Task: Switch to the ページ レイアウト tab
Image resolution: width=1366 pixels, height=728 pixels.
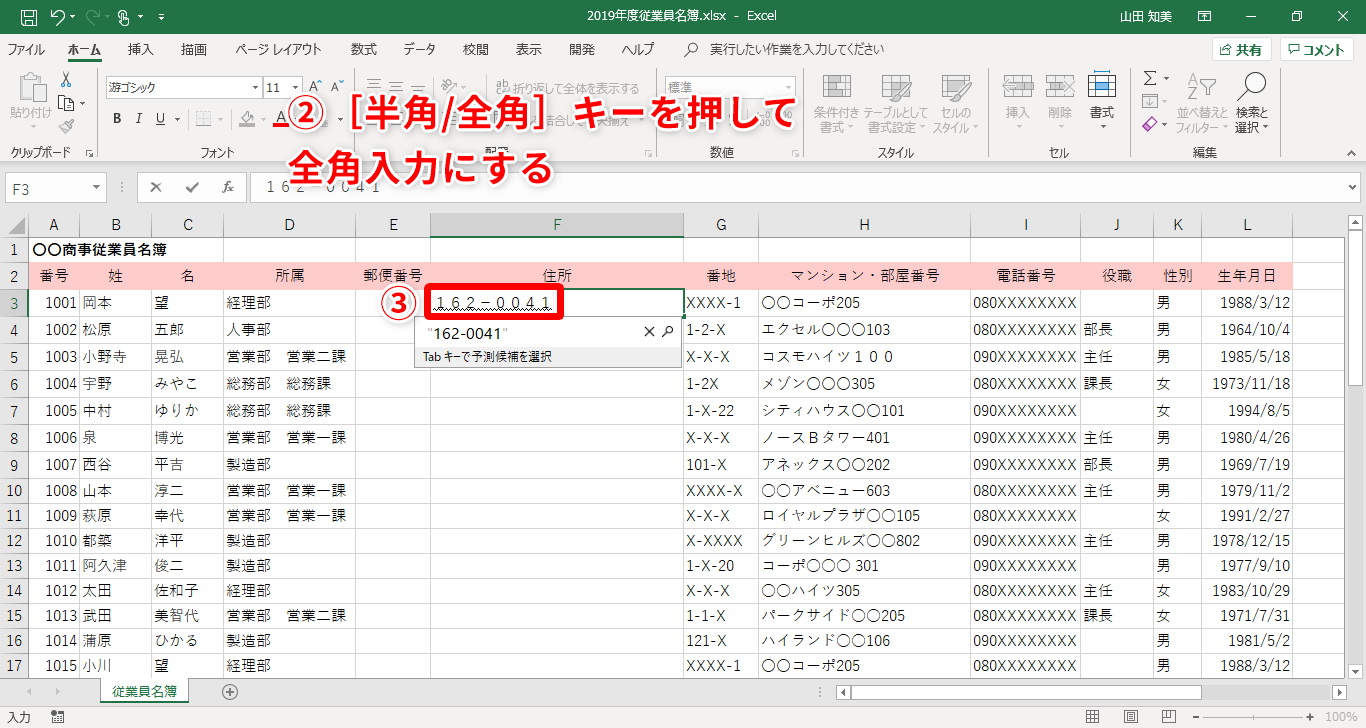Action: [278, 49]
